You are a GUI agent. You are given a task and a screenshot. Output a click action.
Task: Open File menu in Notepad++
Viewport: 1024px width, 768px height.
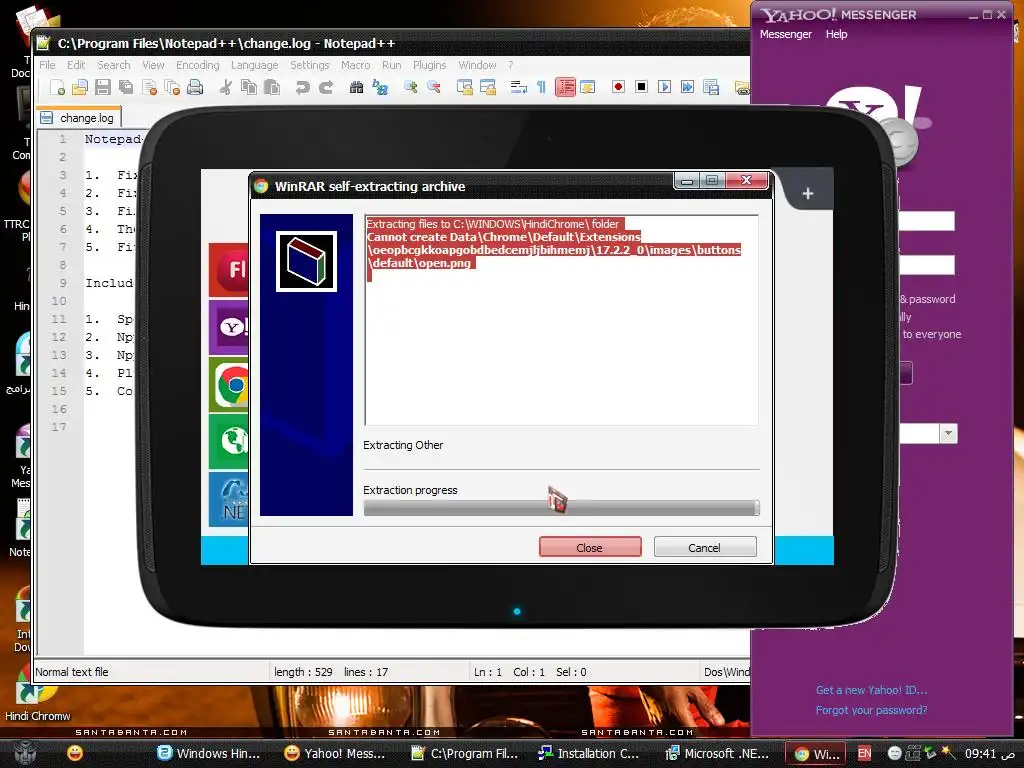[x=47, y=65]
